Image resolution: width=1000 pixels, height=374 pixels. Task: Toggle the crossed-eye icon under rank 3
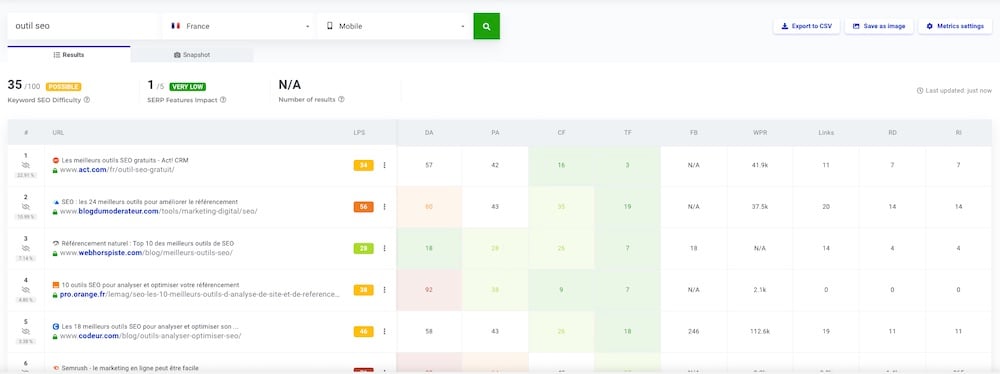pyautogui.click(x=26, y=248)
